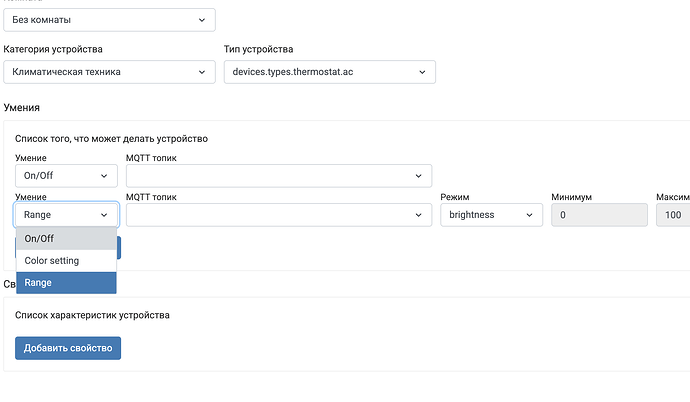Click the chevron in the first MQTT топик field

(x=418, y=176)
